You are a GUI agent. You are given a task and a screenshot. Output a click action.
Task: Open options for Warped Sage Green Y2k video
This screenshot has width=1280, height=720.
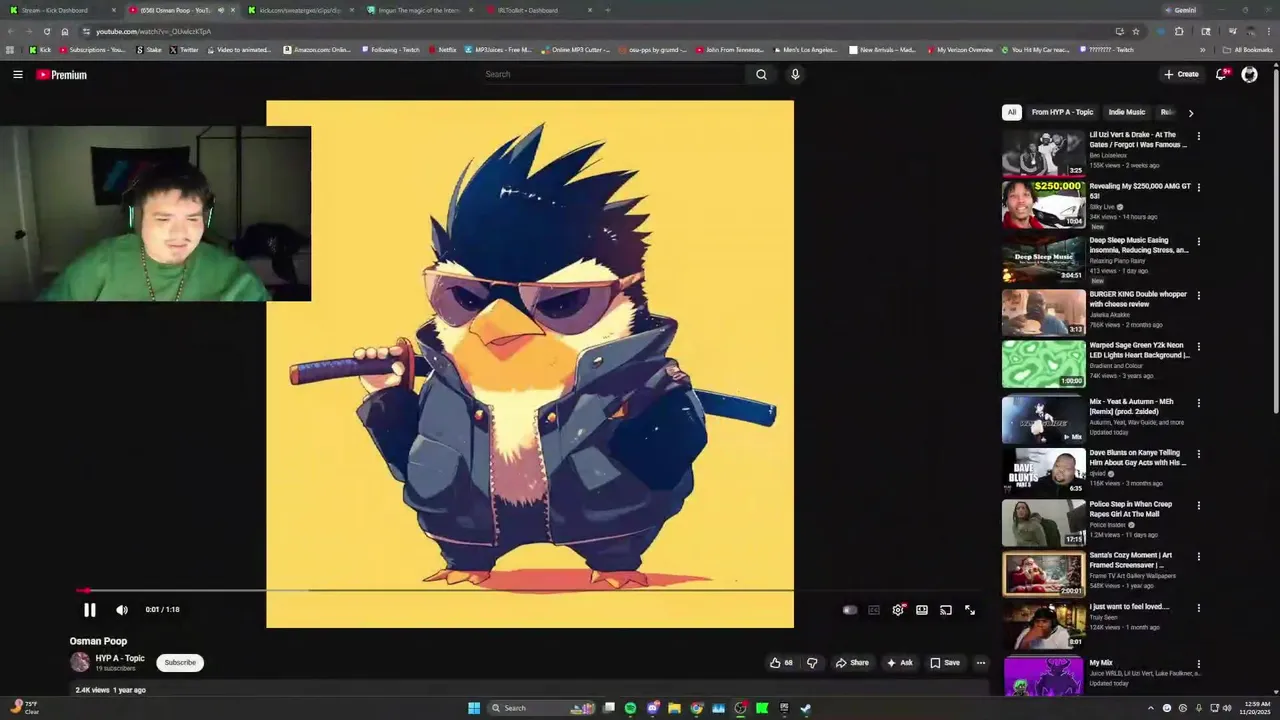click(x=1199, y=346)
